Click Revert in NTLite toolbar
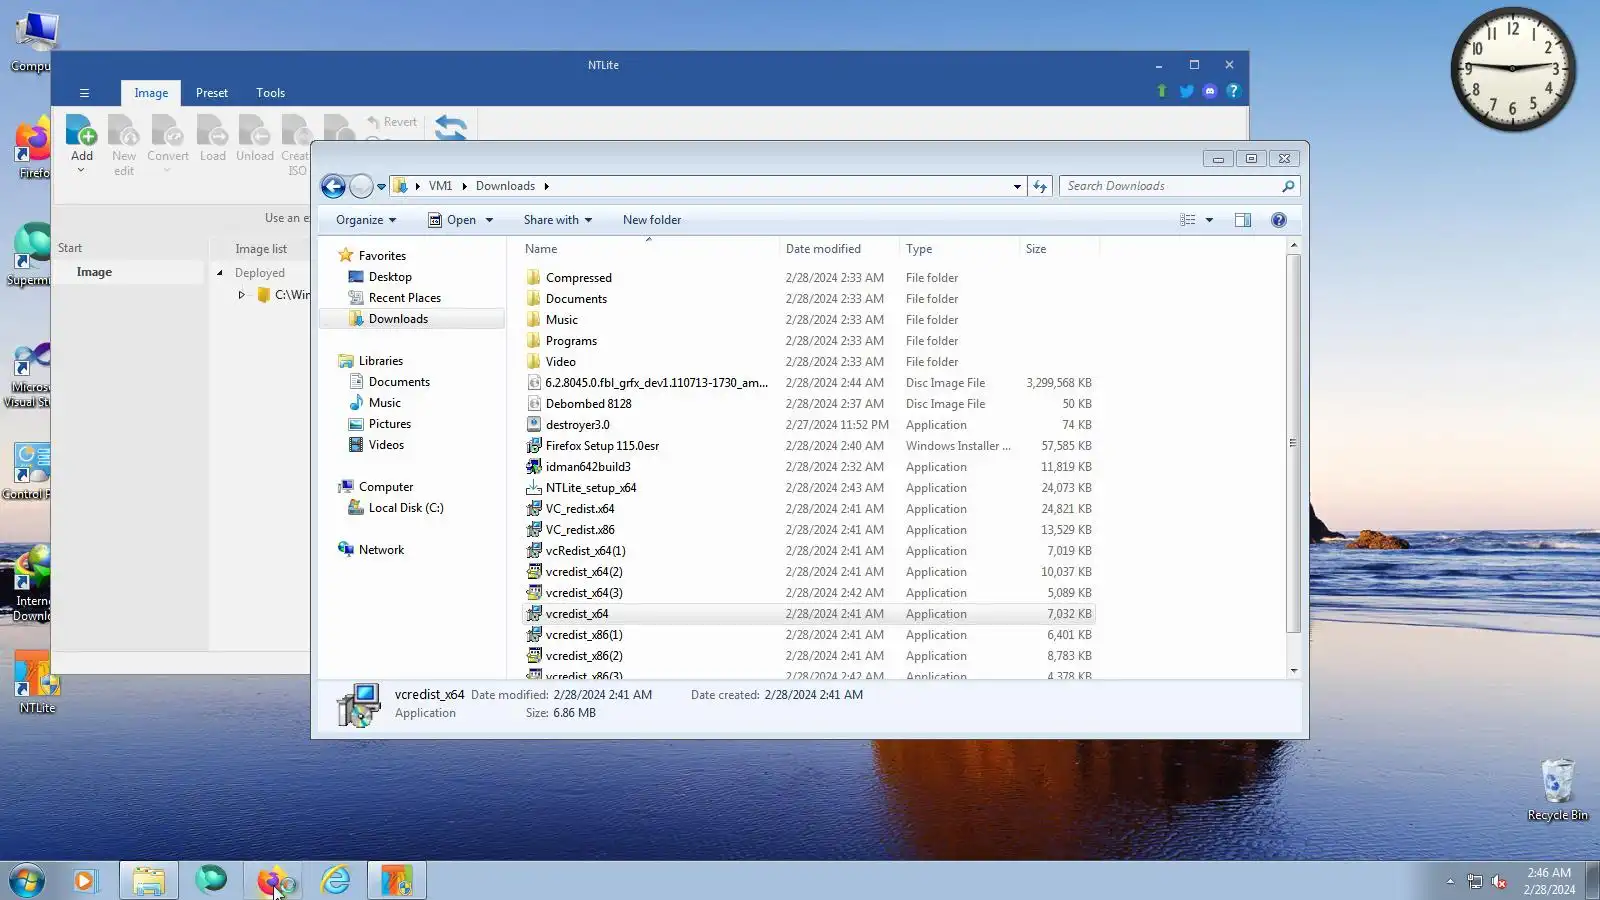Screen dimensions: 1600x900 391,122
